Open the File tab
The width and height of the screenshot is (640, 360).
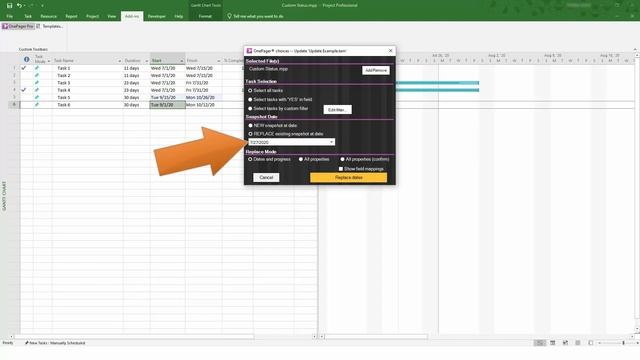coord(10,16)
